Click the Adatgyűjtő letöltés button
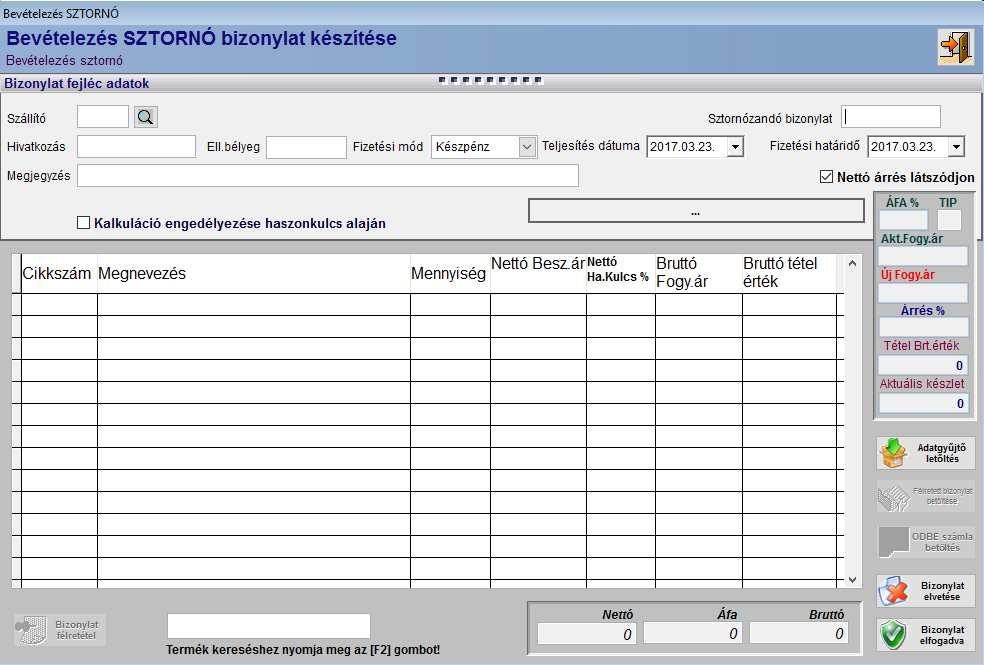Viewport: 984px width, 665px height. coord(926,453)
